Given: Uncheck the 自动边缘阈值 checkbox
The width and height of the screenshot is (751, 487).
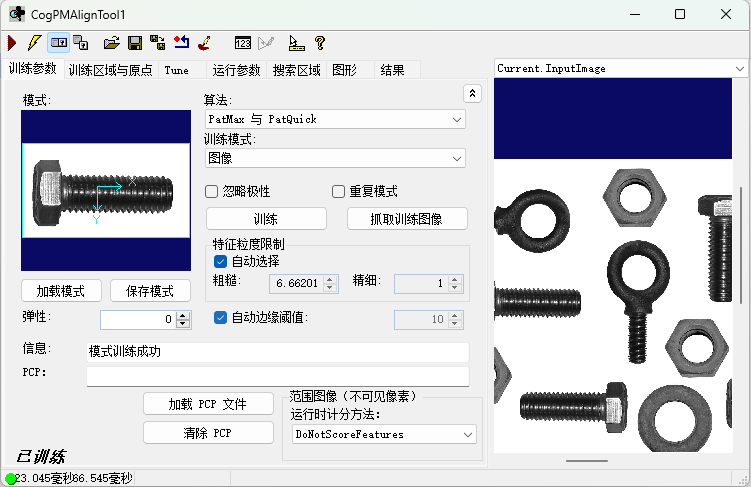Looking at the screenshot, I should (x=220, y=317).
